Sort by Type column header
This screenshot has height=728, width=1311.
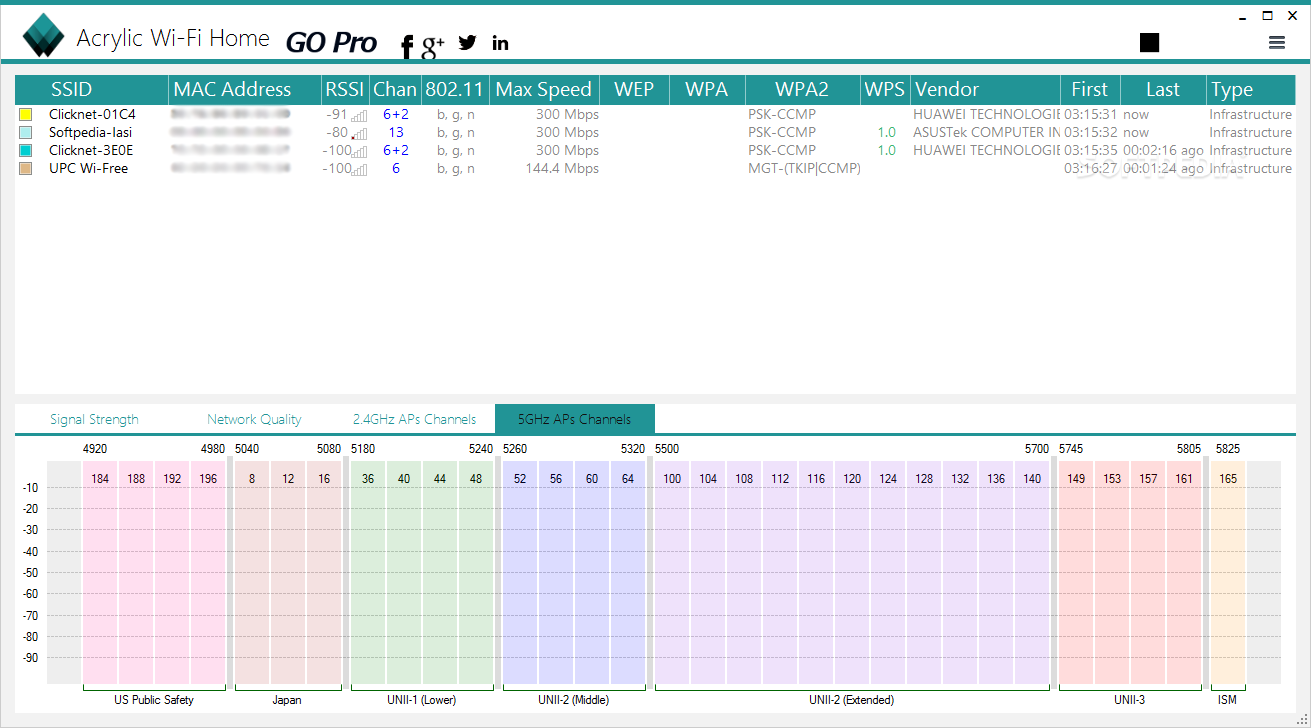[x=1251, y=89]
